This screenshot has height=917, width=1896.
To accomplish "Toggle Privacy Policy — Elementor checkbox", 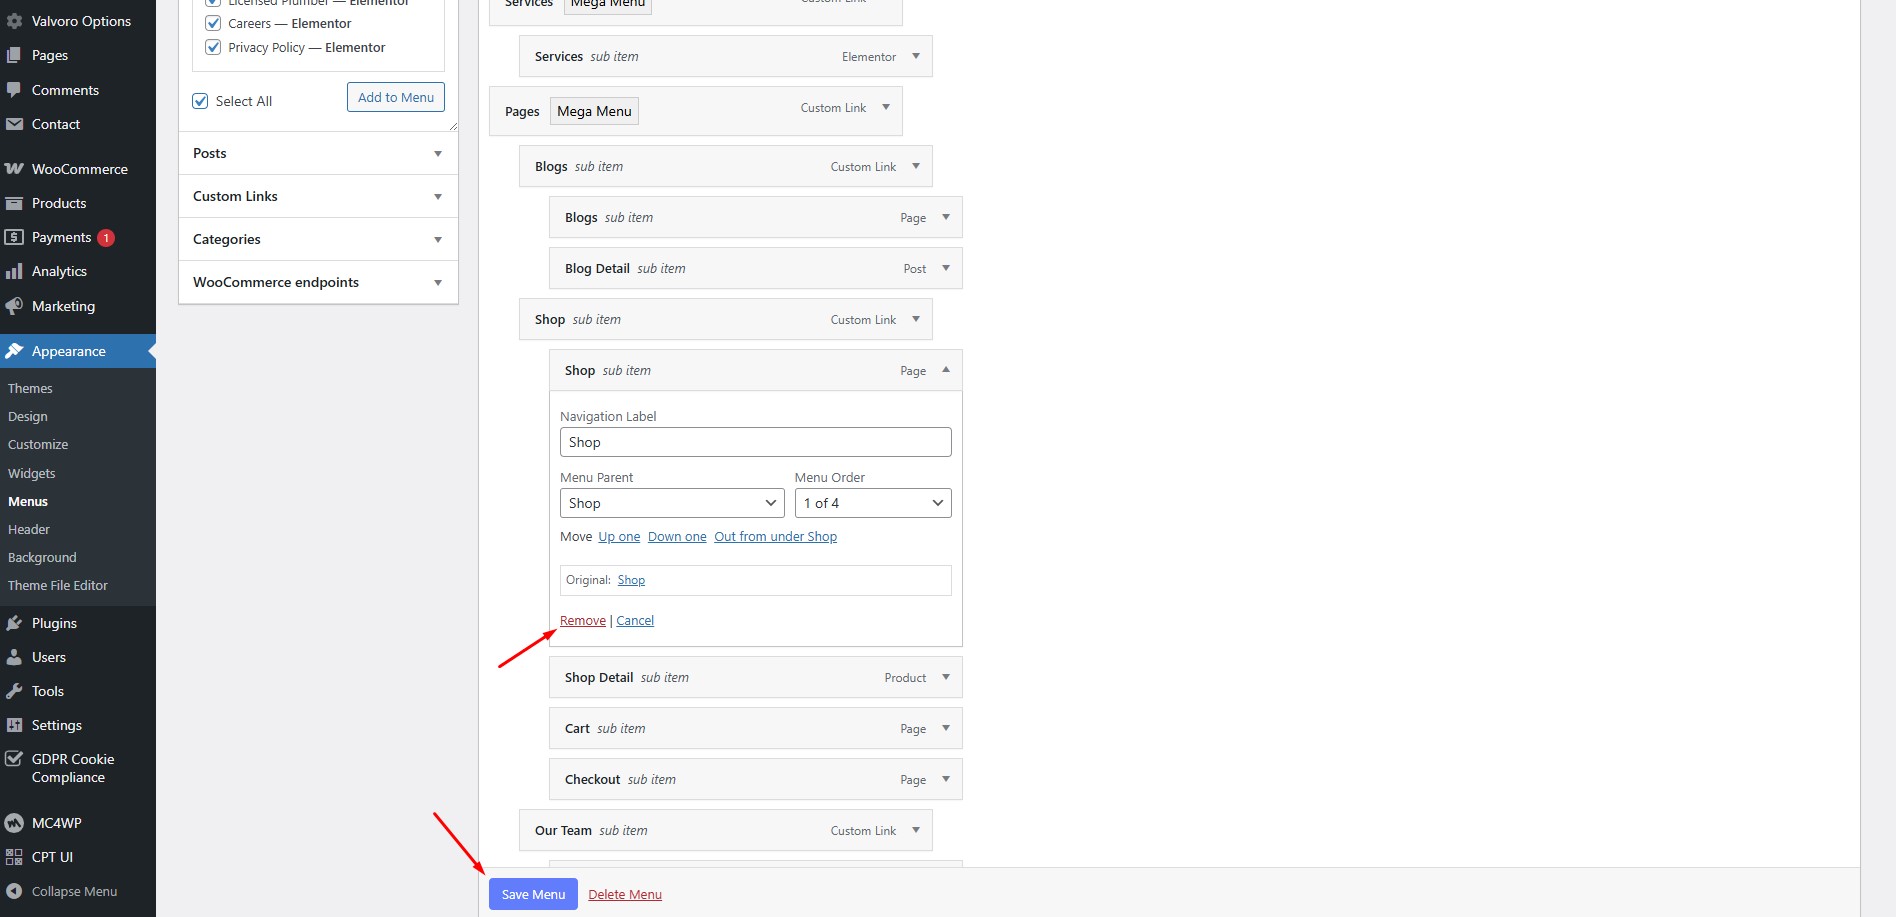I will (213, 47).
